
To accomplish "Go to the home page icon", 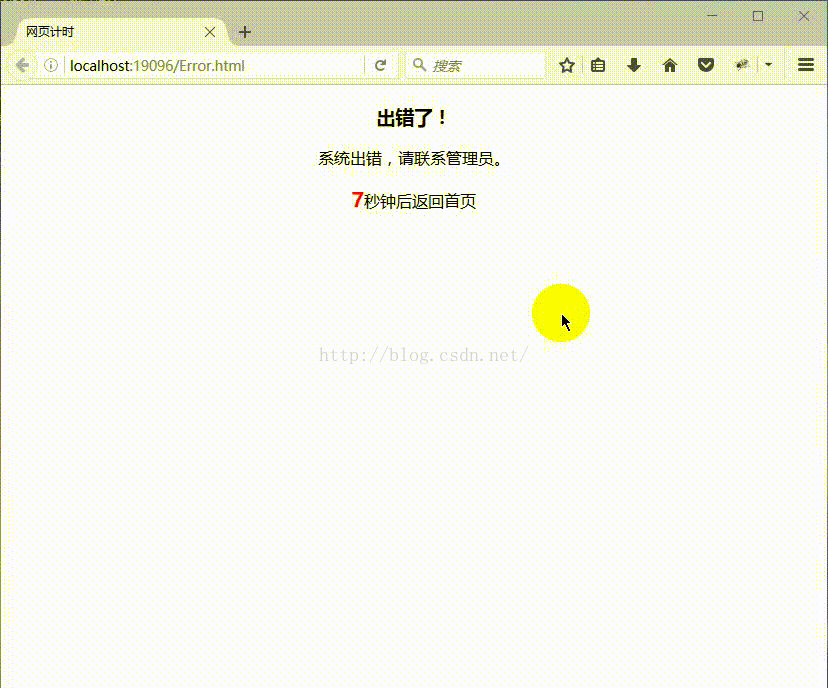I will [x=670, y=65].
